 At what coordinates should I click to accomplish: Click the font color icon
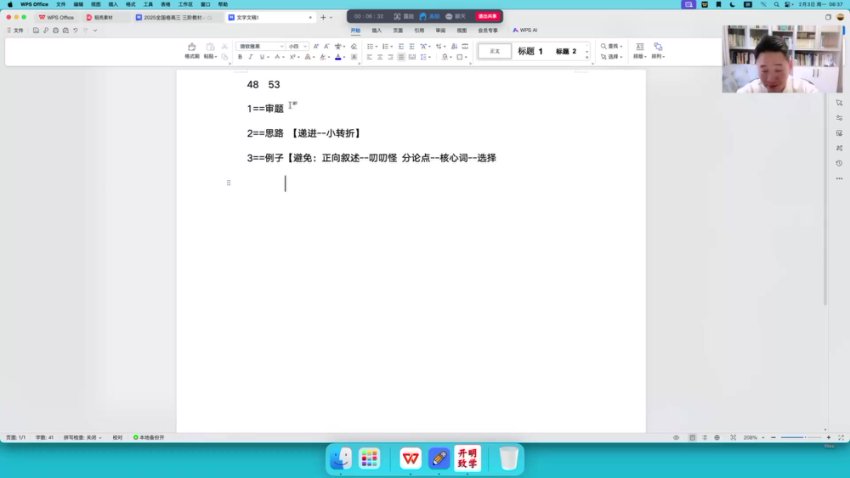click(x=339, y=57)
